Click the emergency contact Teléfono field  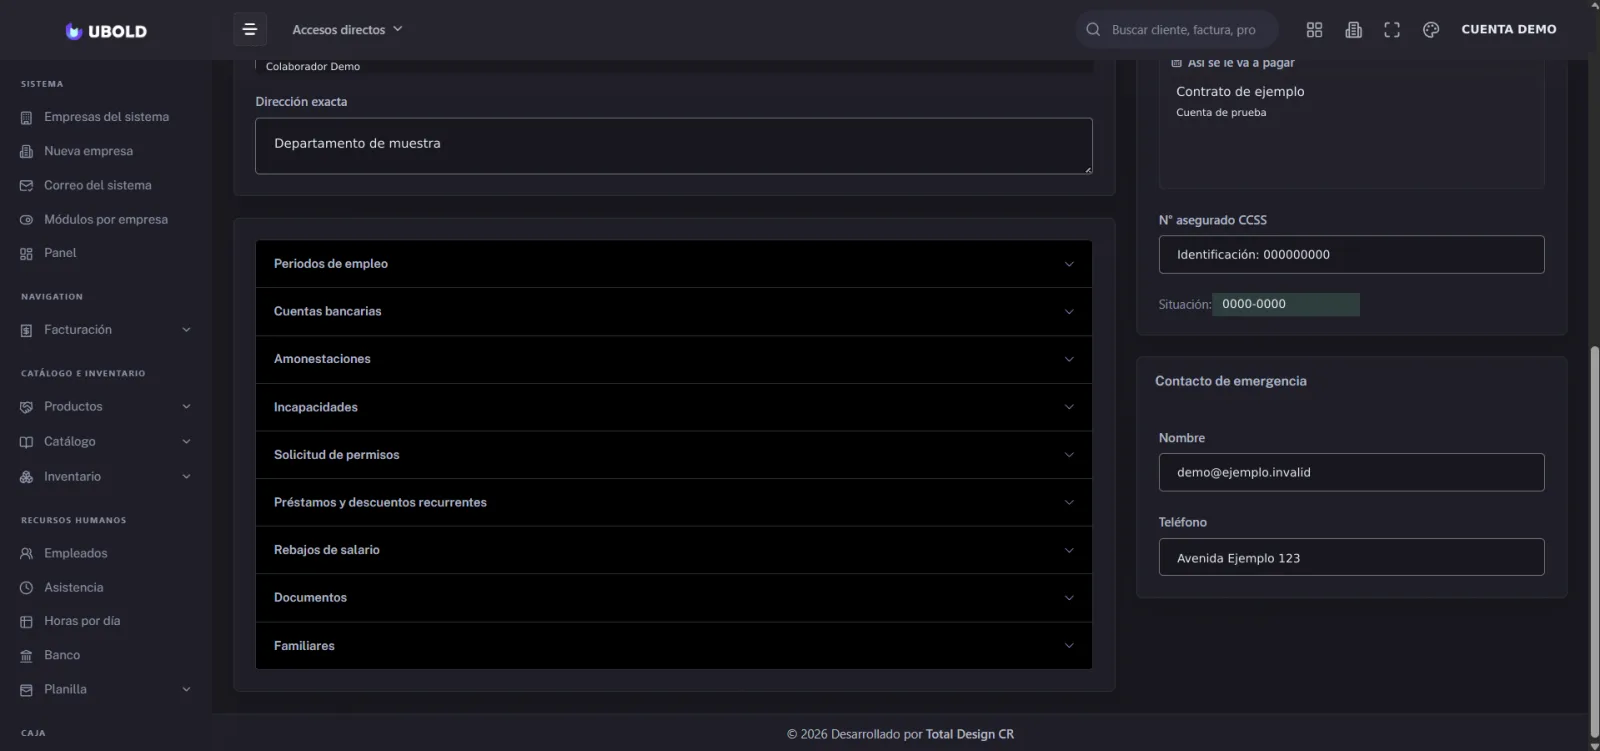coord(1351,557)
